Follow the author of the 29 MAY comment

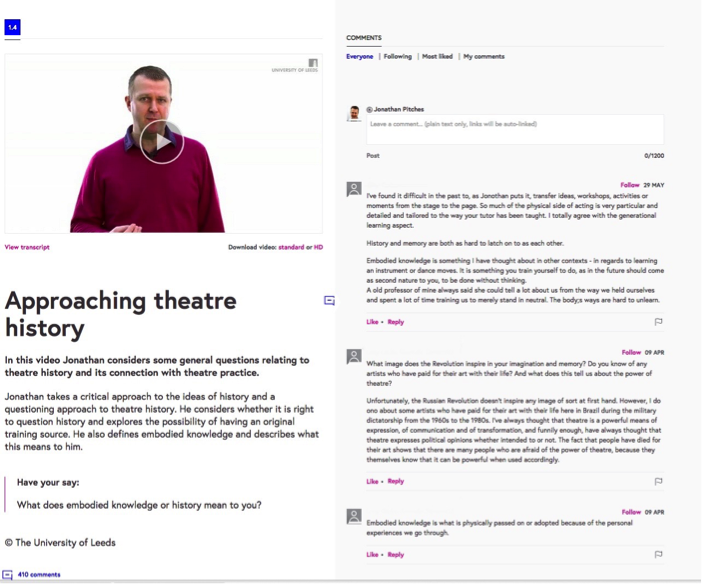point(629,185)
